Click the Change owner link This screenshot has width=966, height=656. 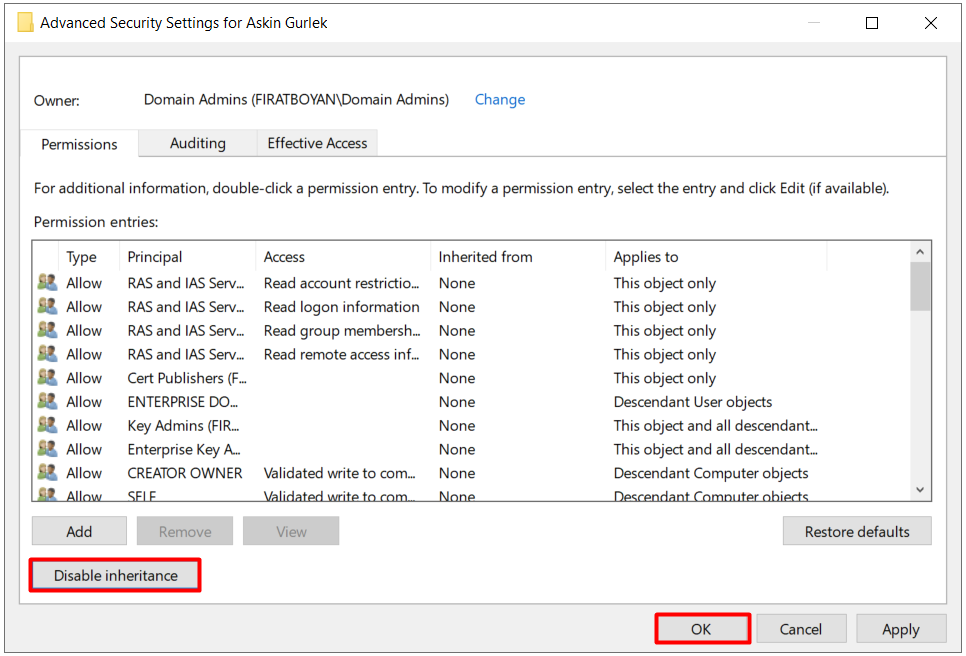(500, 100)
